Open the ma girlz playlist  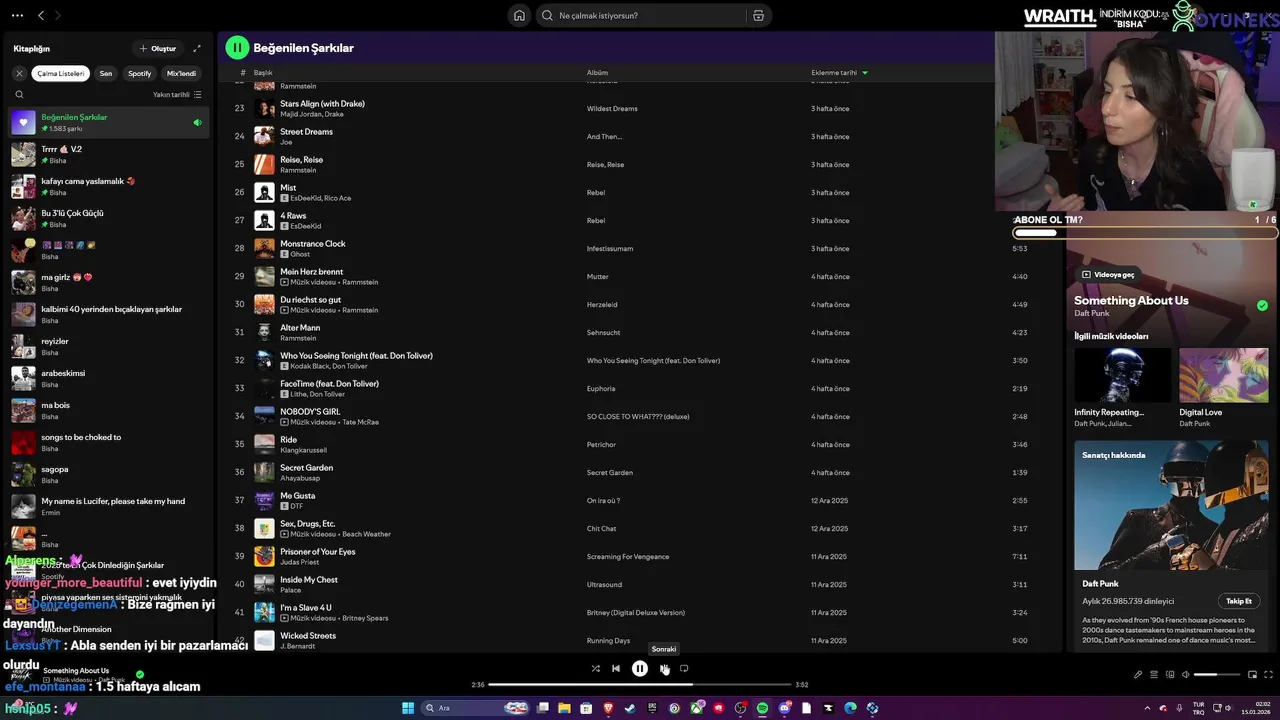pos(109,282)
